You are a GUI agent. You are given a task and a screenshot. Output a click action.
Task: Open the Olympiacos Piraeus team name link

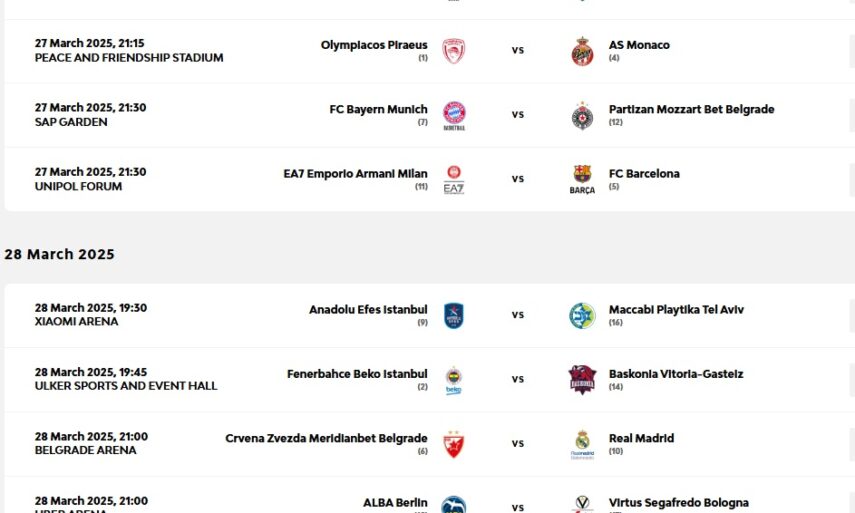(374, 45)
